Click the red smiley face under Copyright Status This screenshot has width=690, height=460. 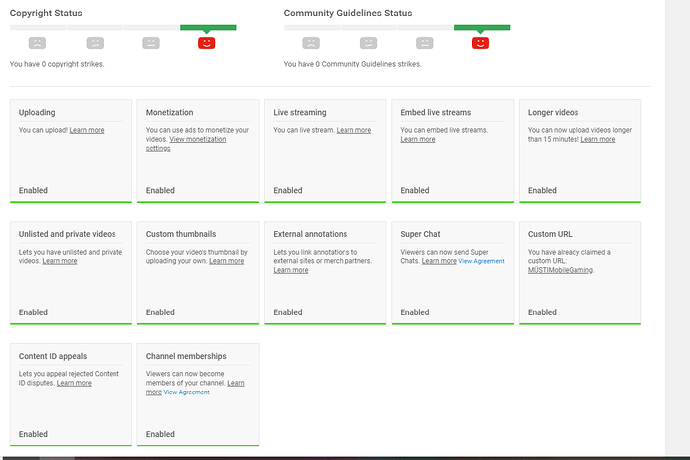(206, 43)
